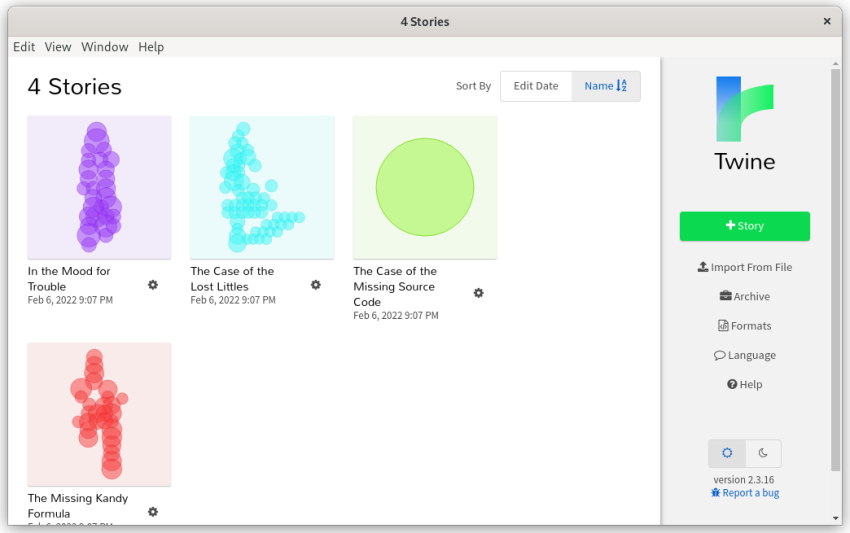
Task: Create a new story with +Story button
Action: (744, 226)
